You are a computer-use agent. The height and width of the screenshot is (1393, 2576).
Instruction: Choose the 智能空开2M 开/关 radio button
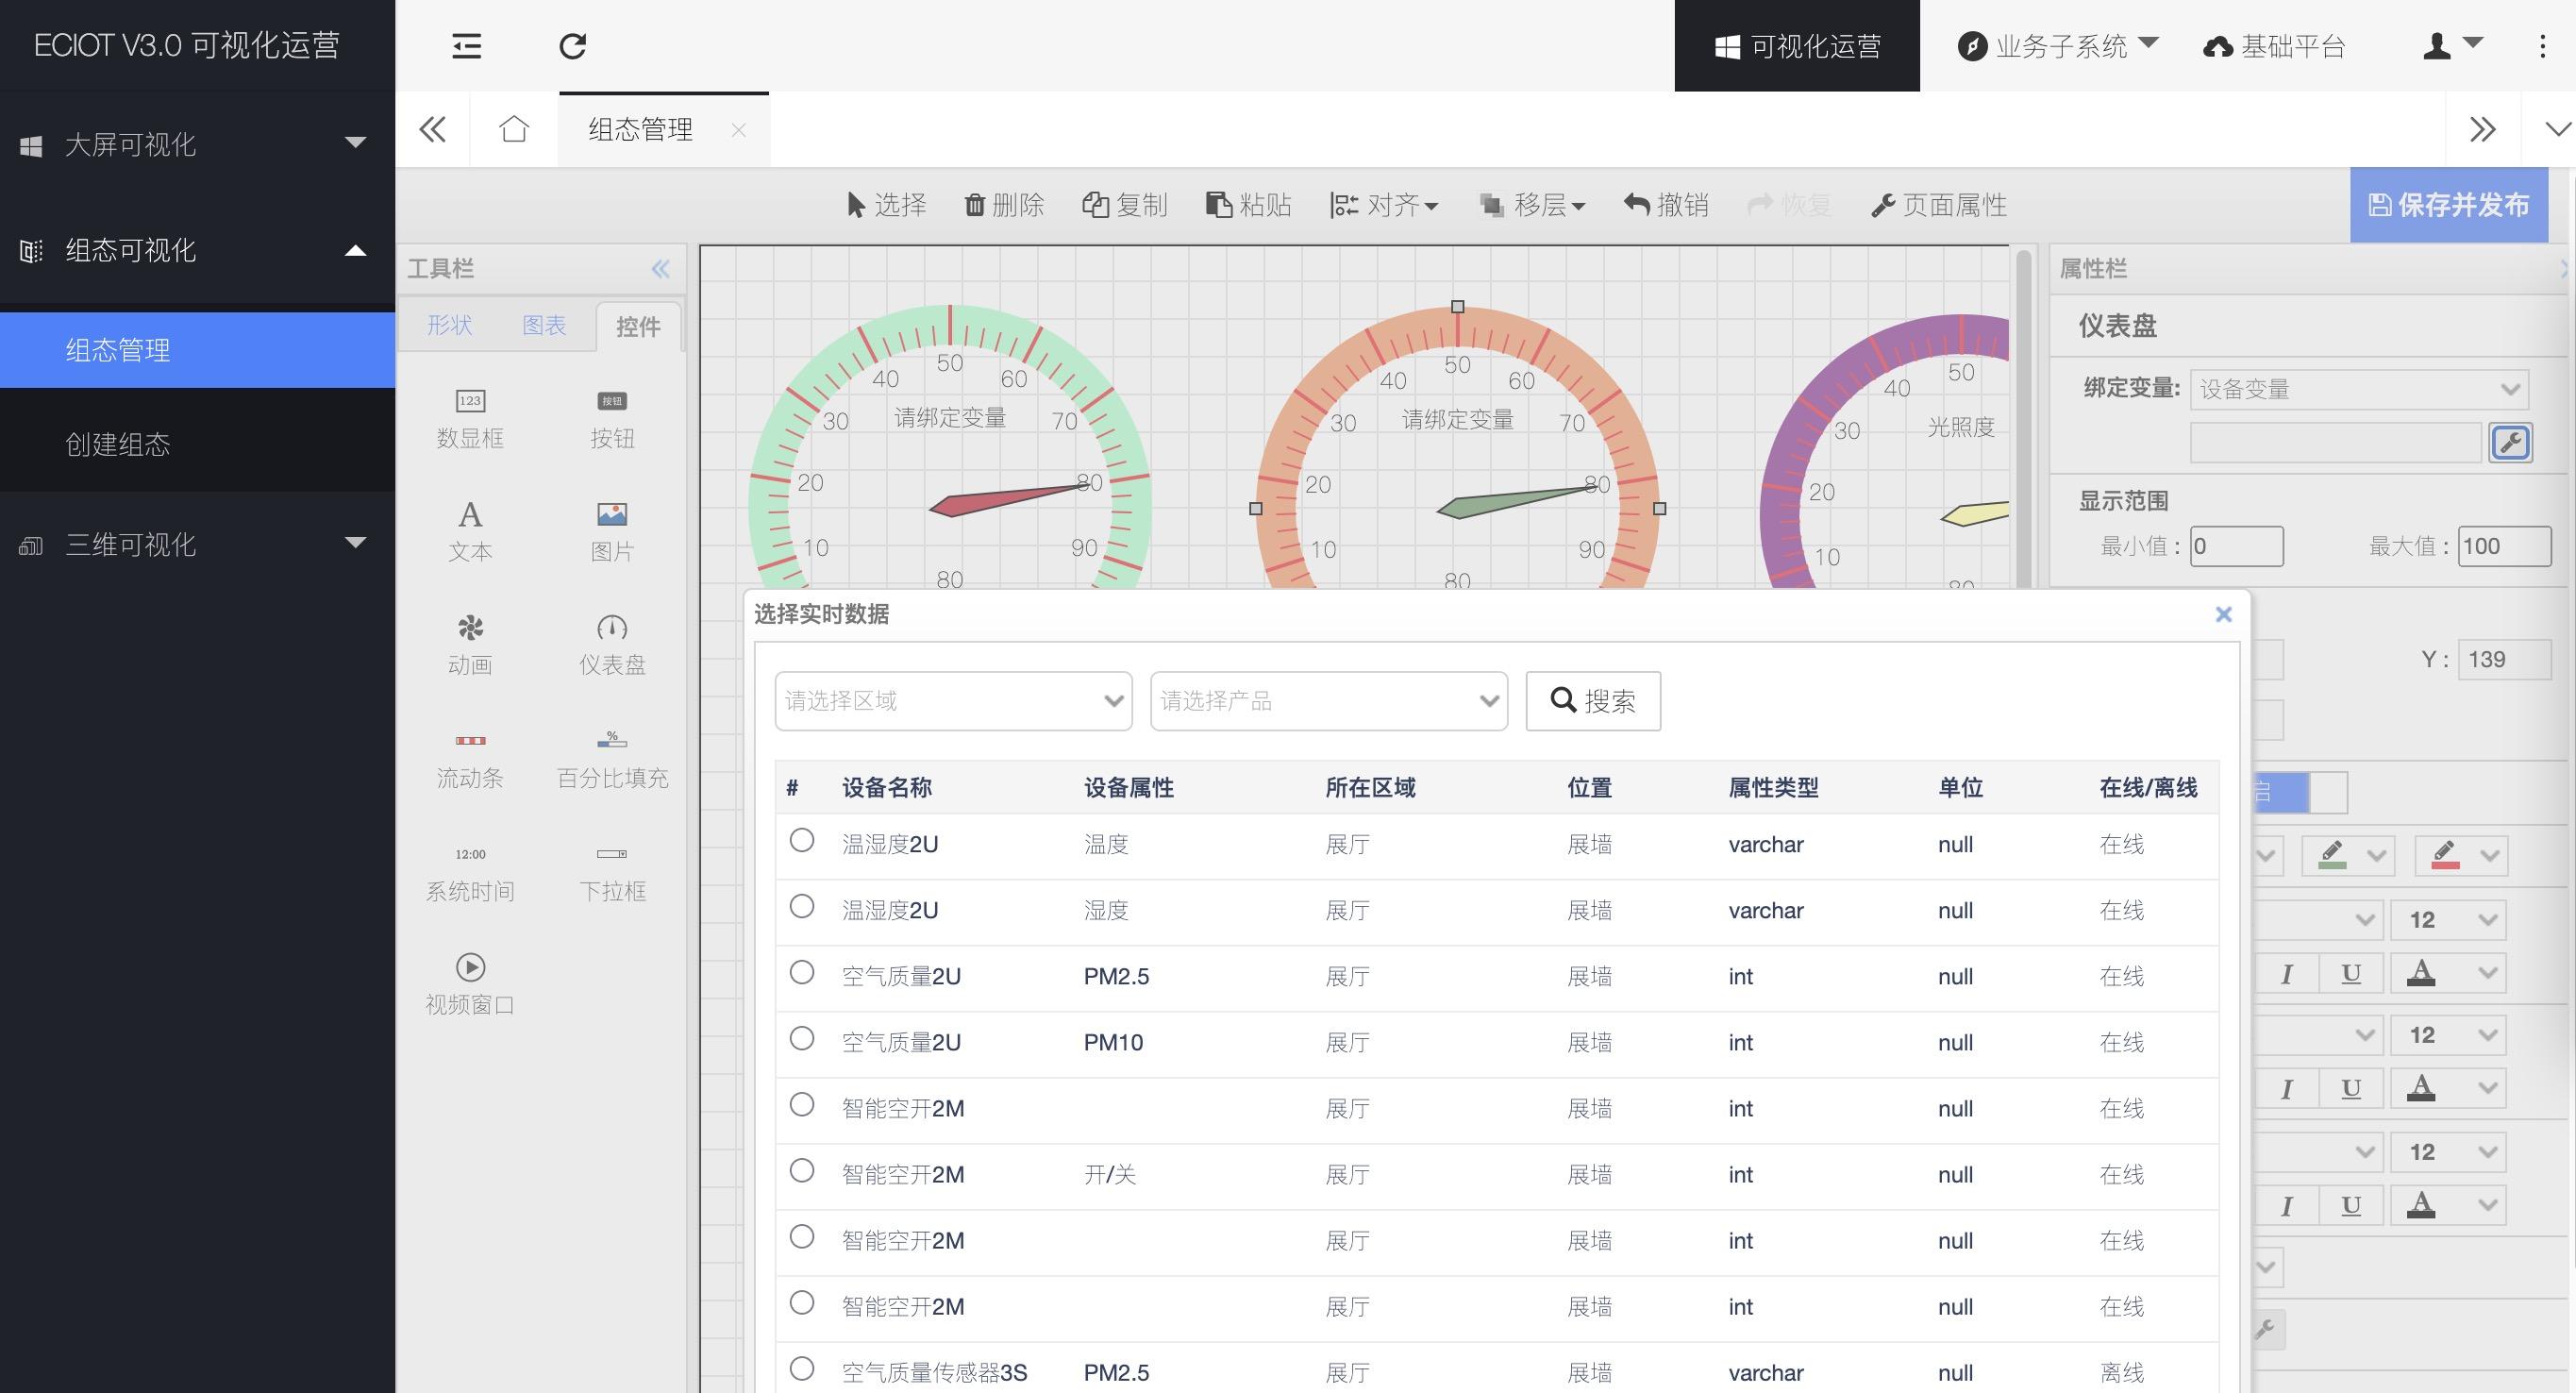point(801,1170)
